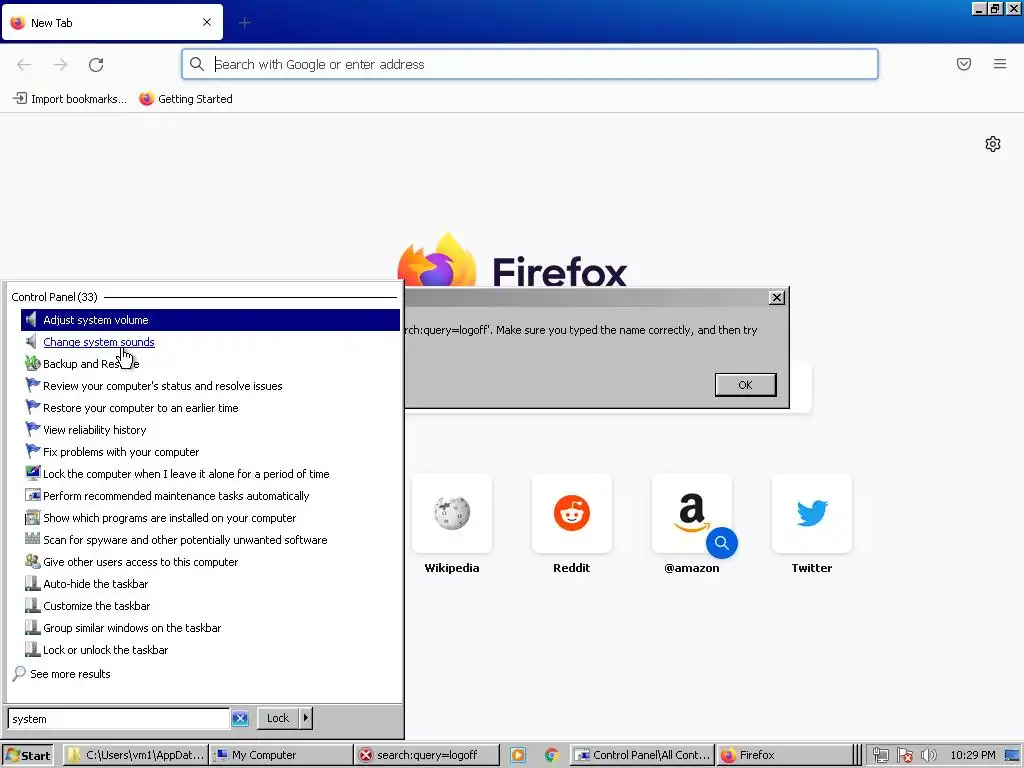Click the icon beside Scan for spyware
The image size is (1024, 768).
click(x=32, y=539)
